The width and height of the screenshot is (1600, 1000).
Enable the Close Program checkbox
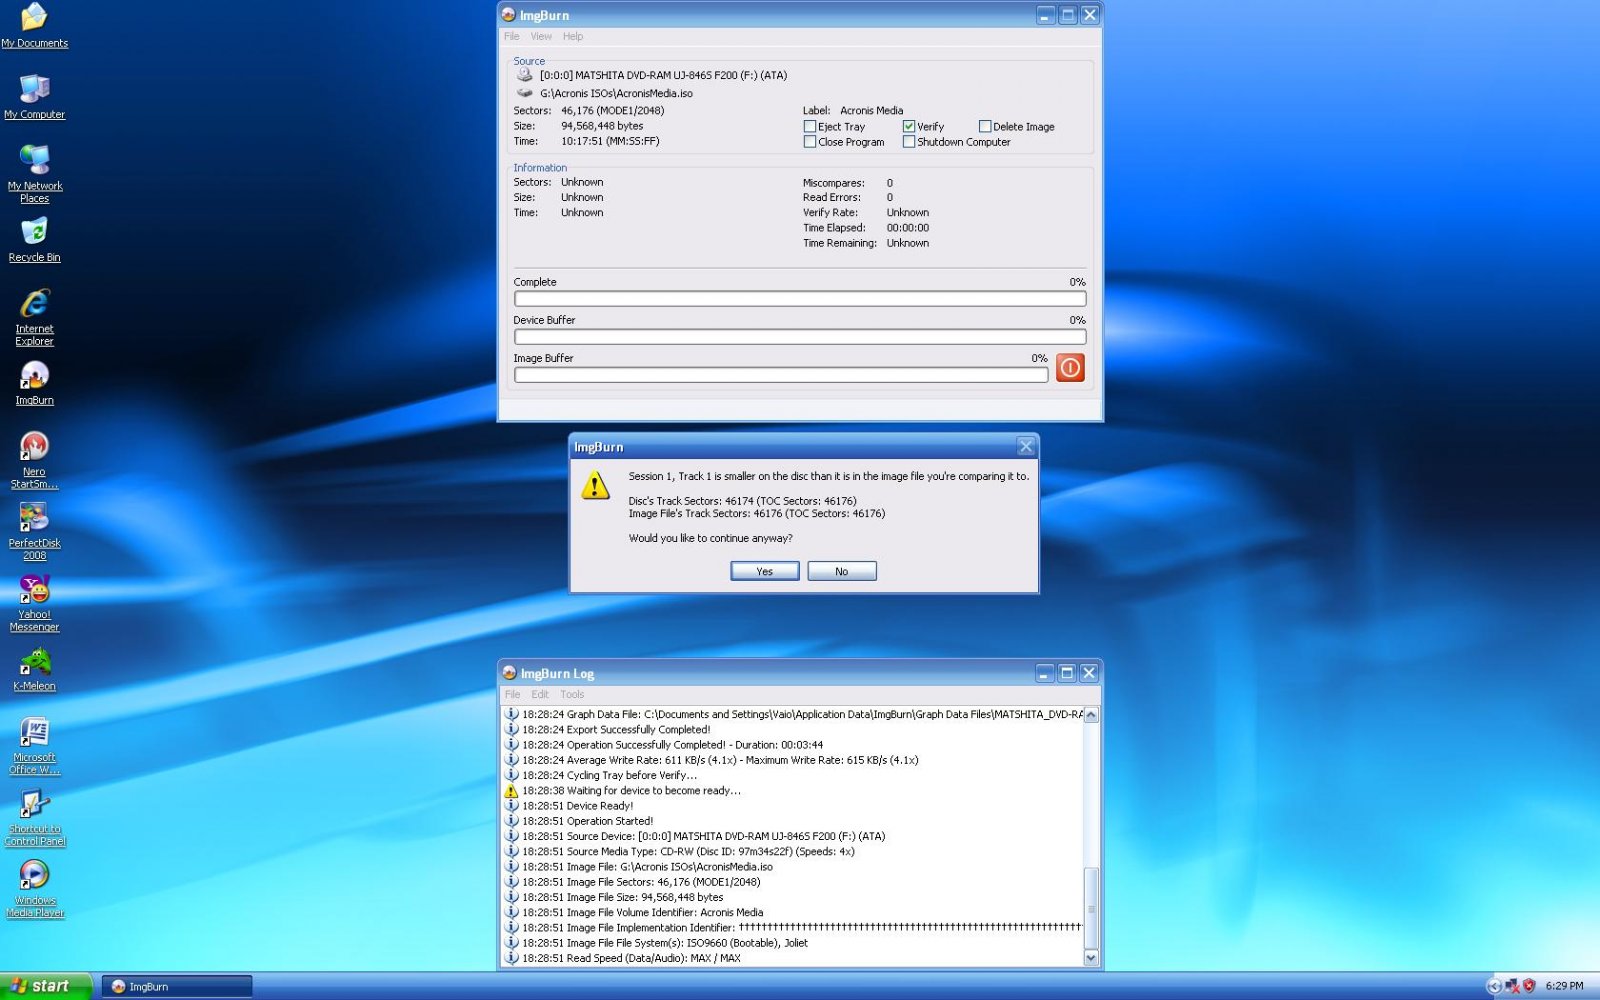[810, 142]
